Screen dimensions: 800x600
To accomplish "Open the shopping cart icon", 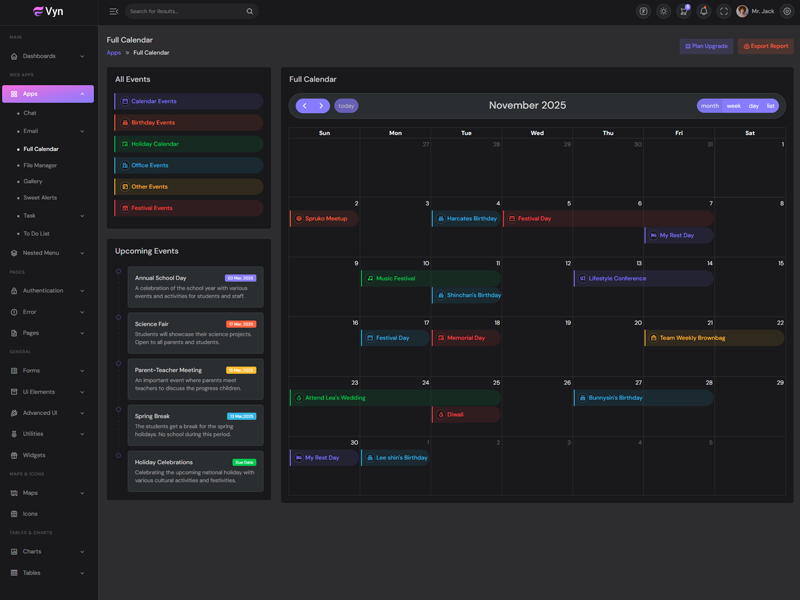I will pyautogui.click(x=683, y=11).
